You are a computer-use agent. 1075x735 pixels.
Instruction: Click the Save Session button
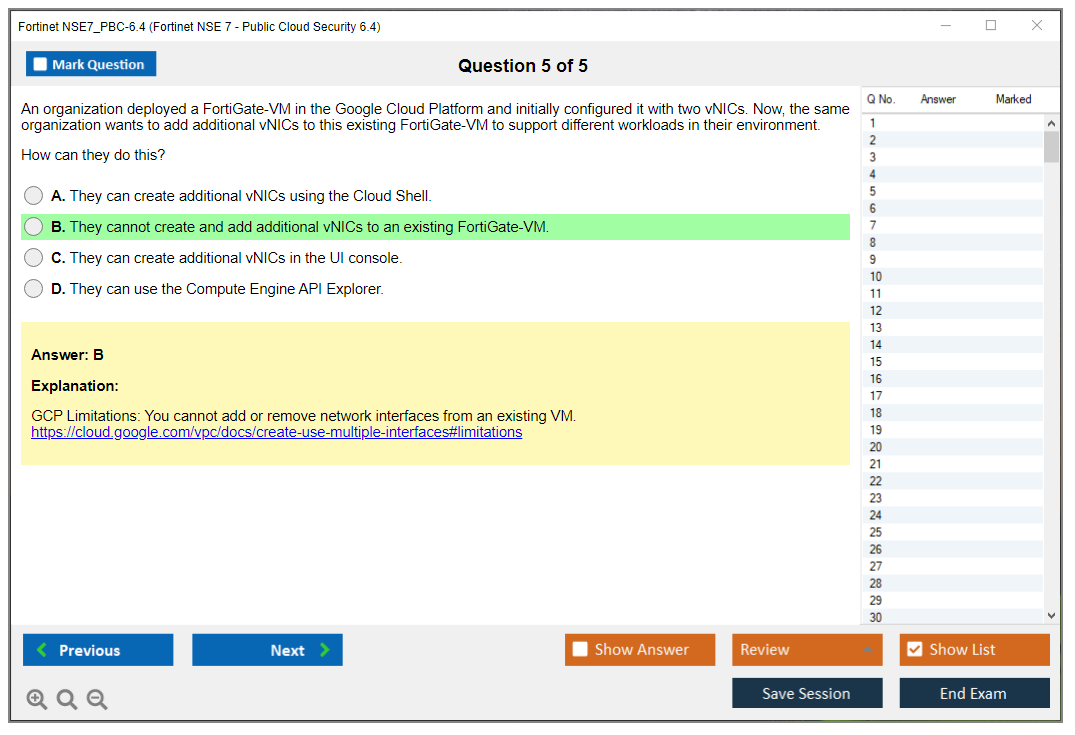[806, 693]
